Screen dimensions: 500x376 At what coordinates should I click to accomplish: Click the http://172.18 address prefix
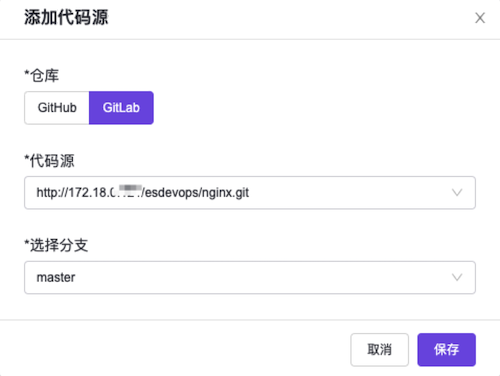pyautogui.click(x=71, y=193)
